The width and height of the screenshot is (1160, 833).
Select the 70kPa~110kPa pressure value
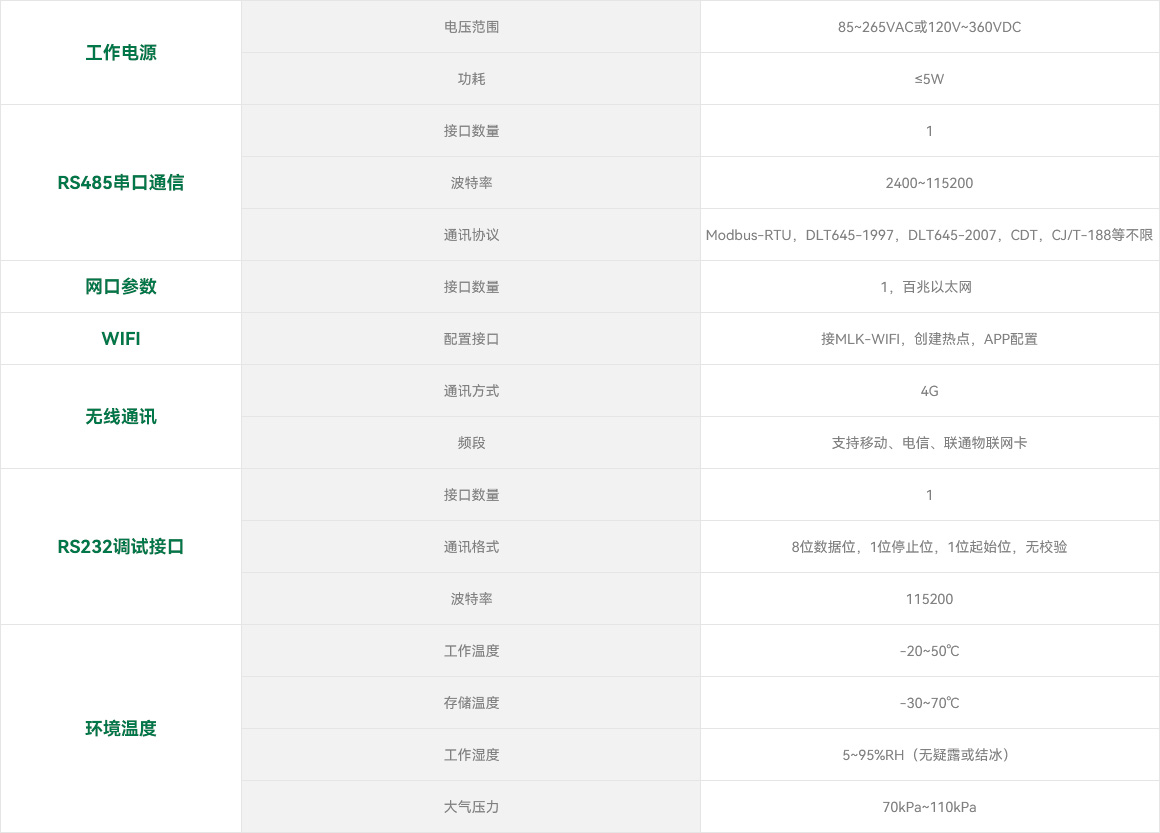[929, 807]
